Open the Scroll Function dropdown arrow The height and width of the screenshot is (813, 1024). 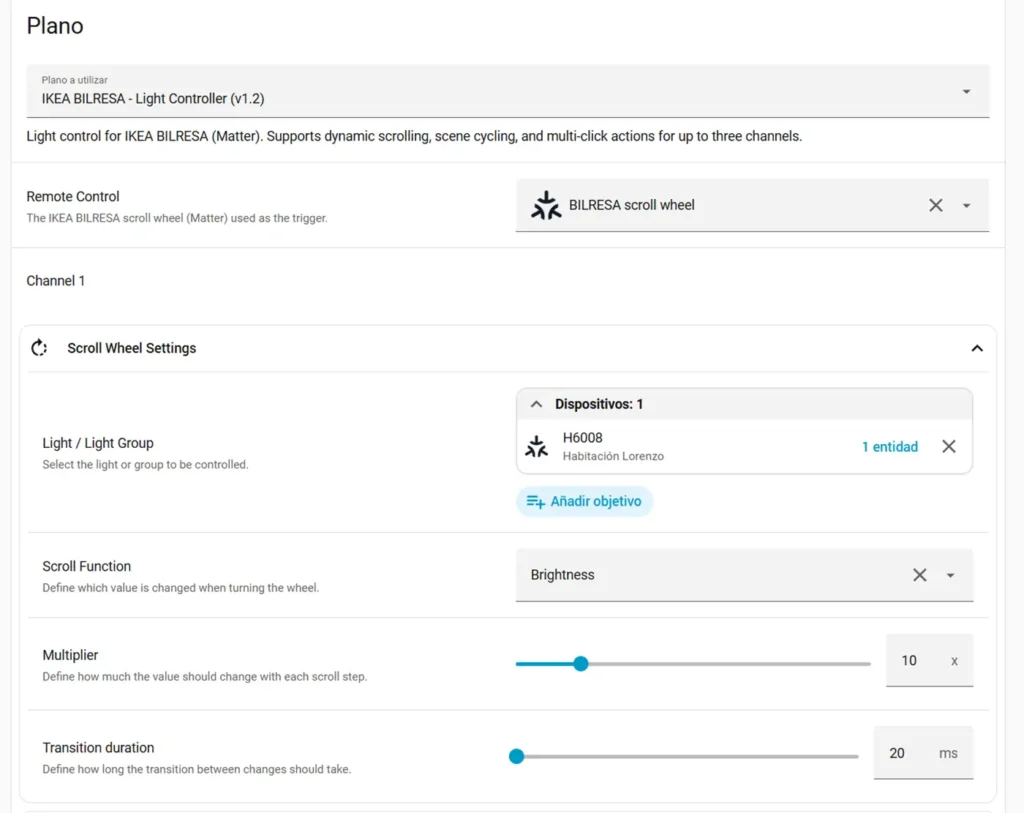click(950, 575)
